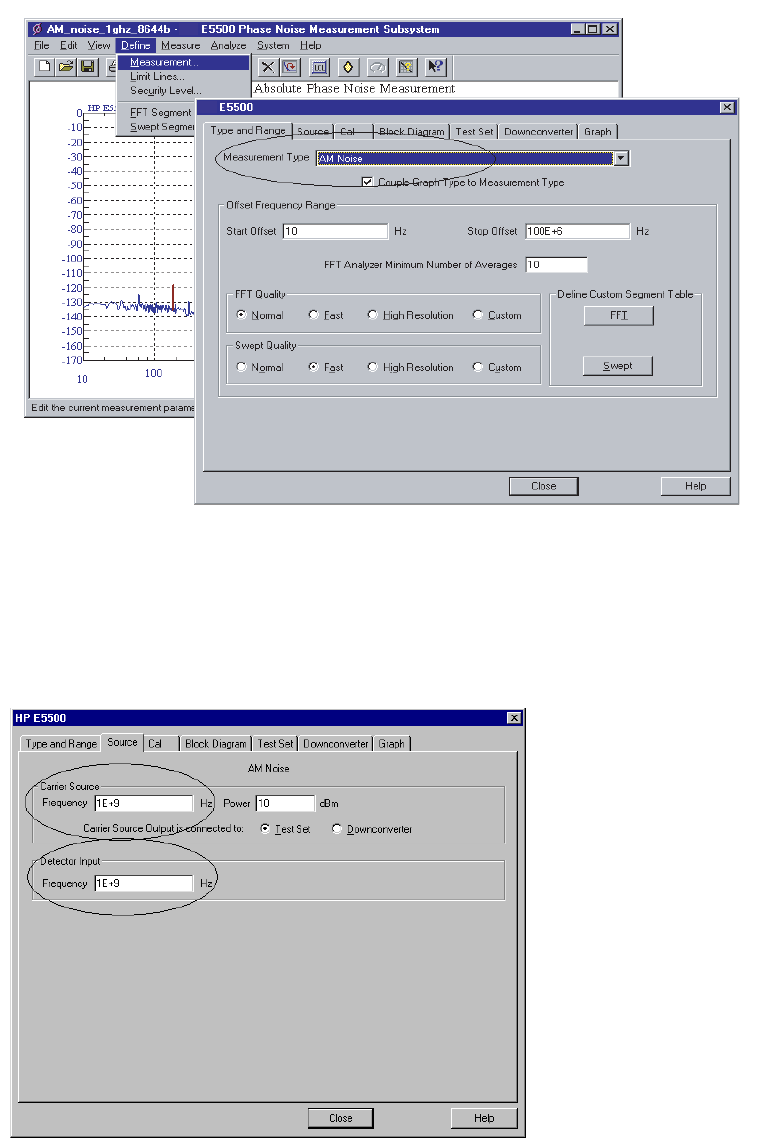Set carrier output connected to Test Set
The image size is (779, 1138).
(x=265, y=829)
